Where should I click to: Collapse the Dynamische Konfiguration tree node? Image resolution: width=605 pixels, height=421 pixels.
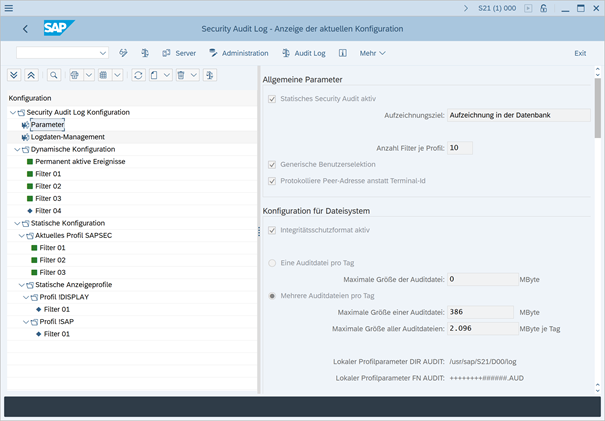coord(17,149)
